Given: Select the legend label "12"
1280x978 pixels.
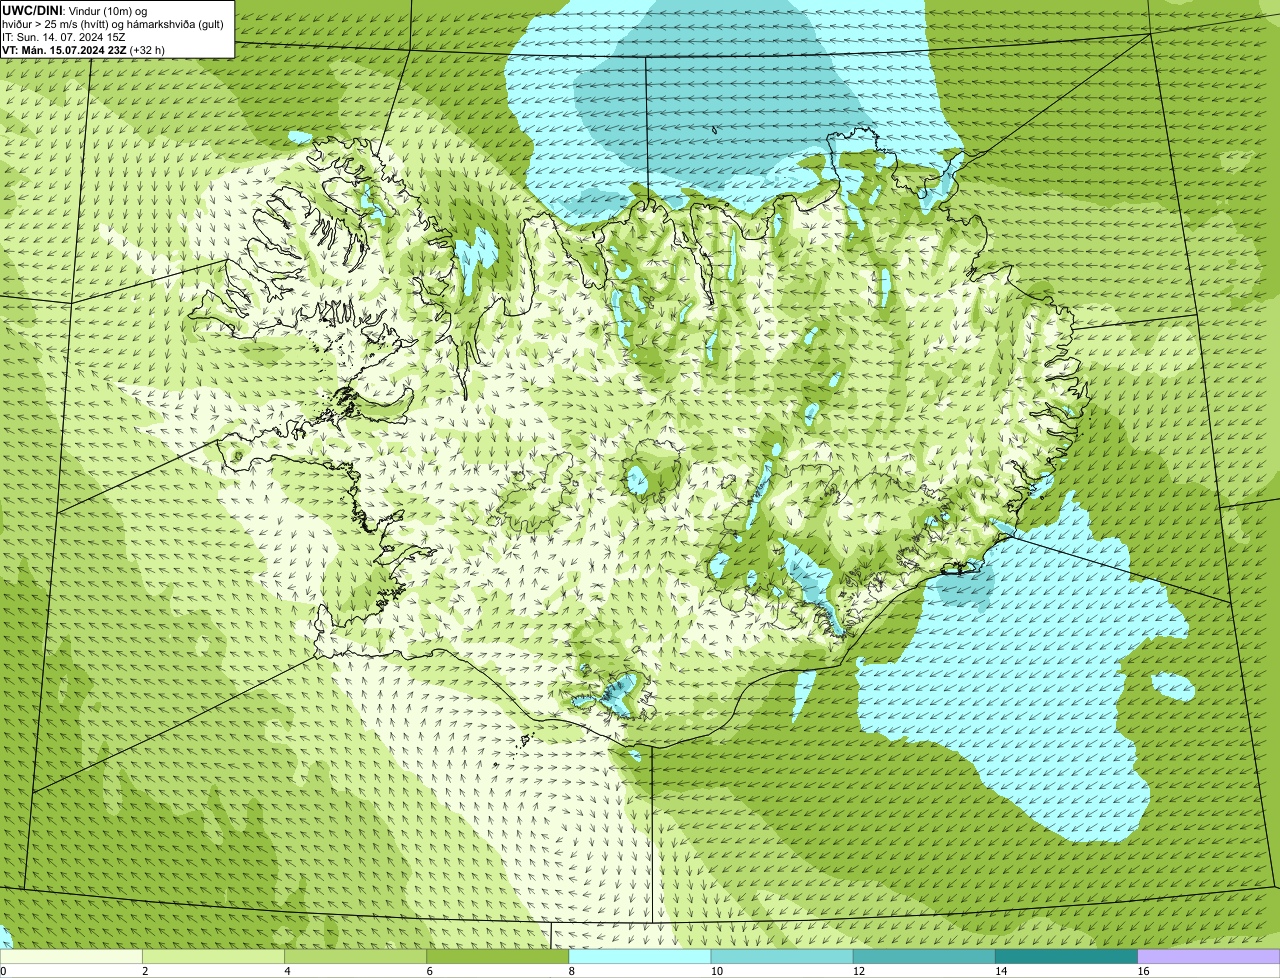Looking at the screenshot, I should [x=859, y=971].
